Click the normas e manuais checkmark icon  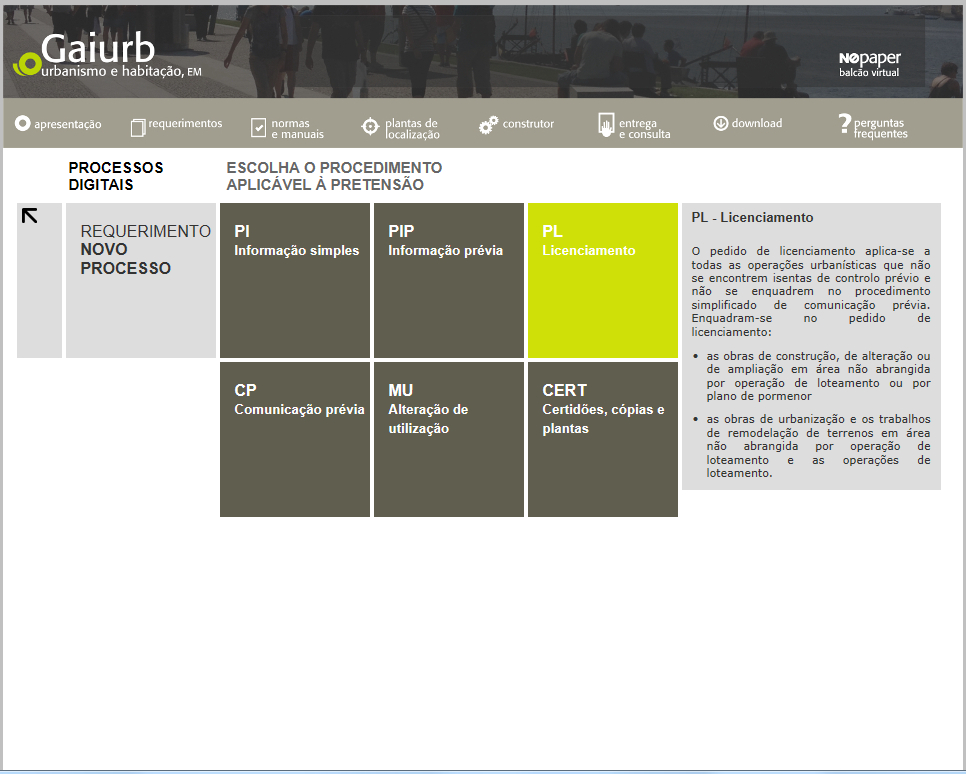(259, 128)
